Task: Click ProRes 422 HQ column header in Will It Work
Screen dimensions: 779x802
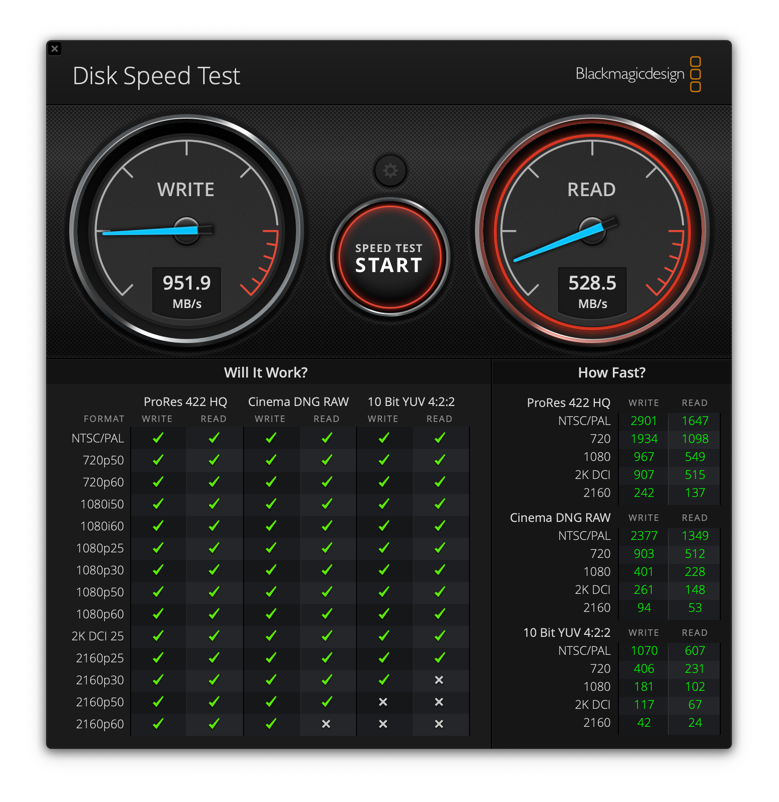Action: point(185,402)
